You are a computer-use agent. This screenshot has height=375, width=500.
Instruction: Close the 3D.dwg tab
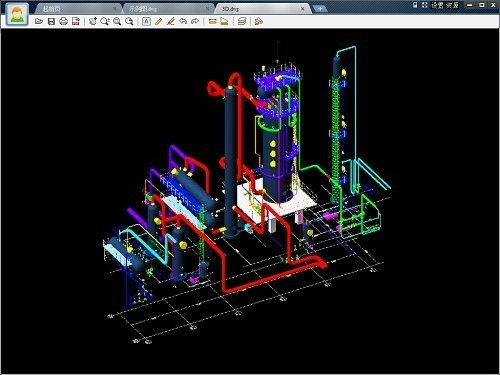coord(302,9)
